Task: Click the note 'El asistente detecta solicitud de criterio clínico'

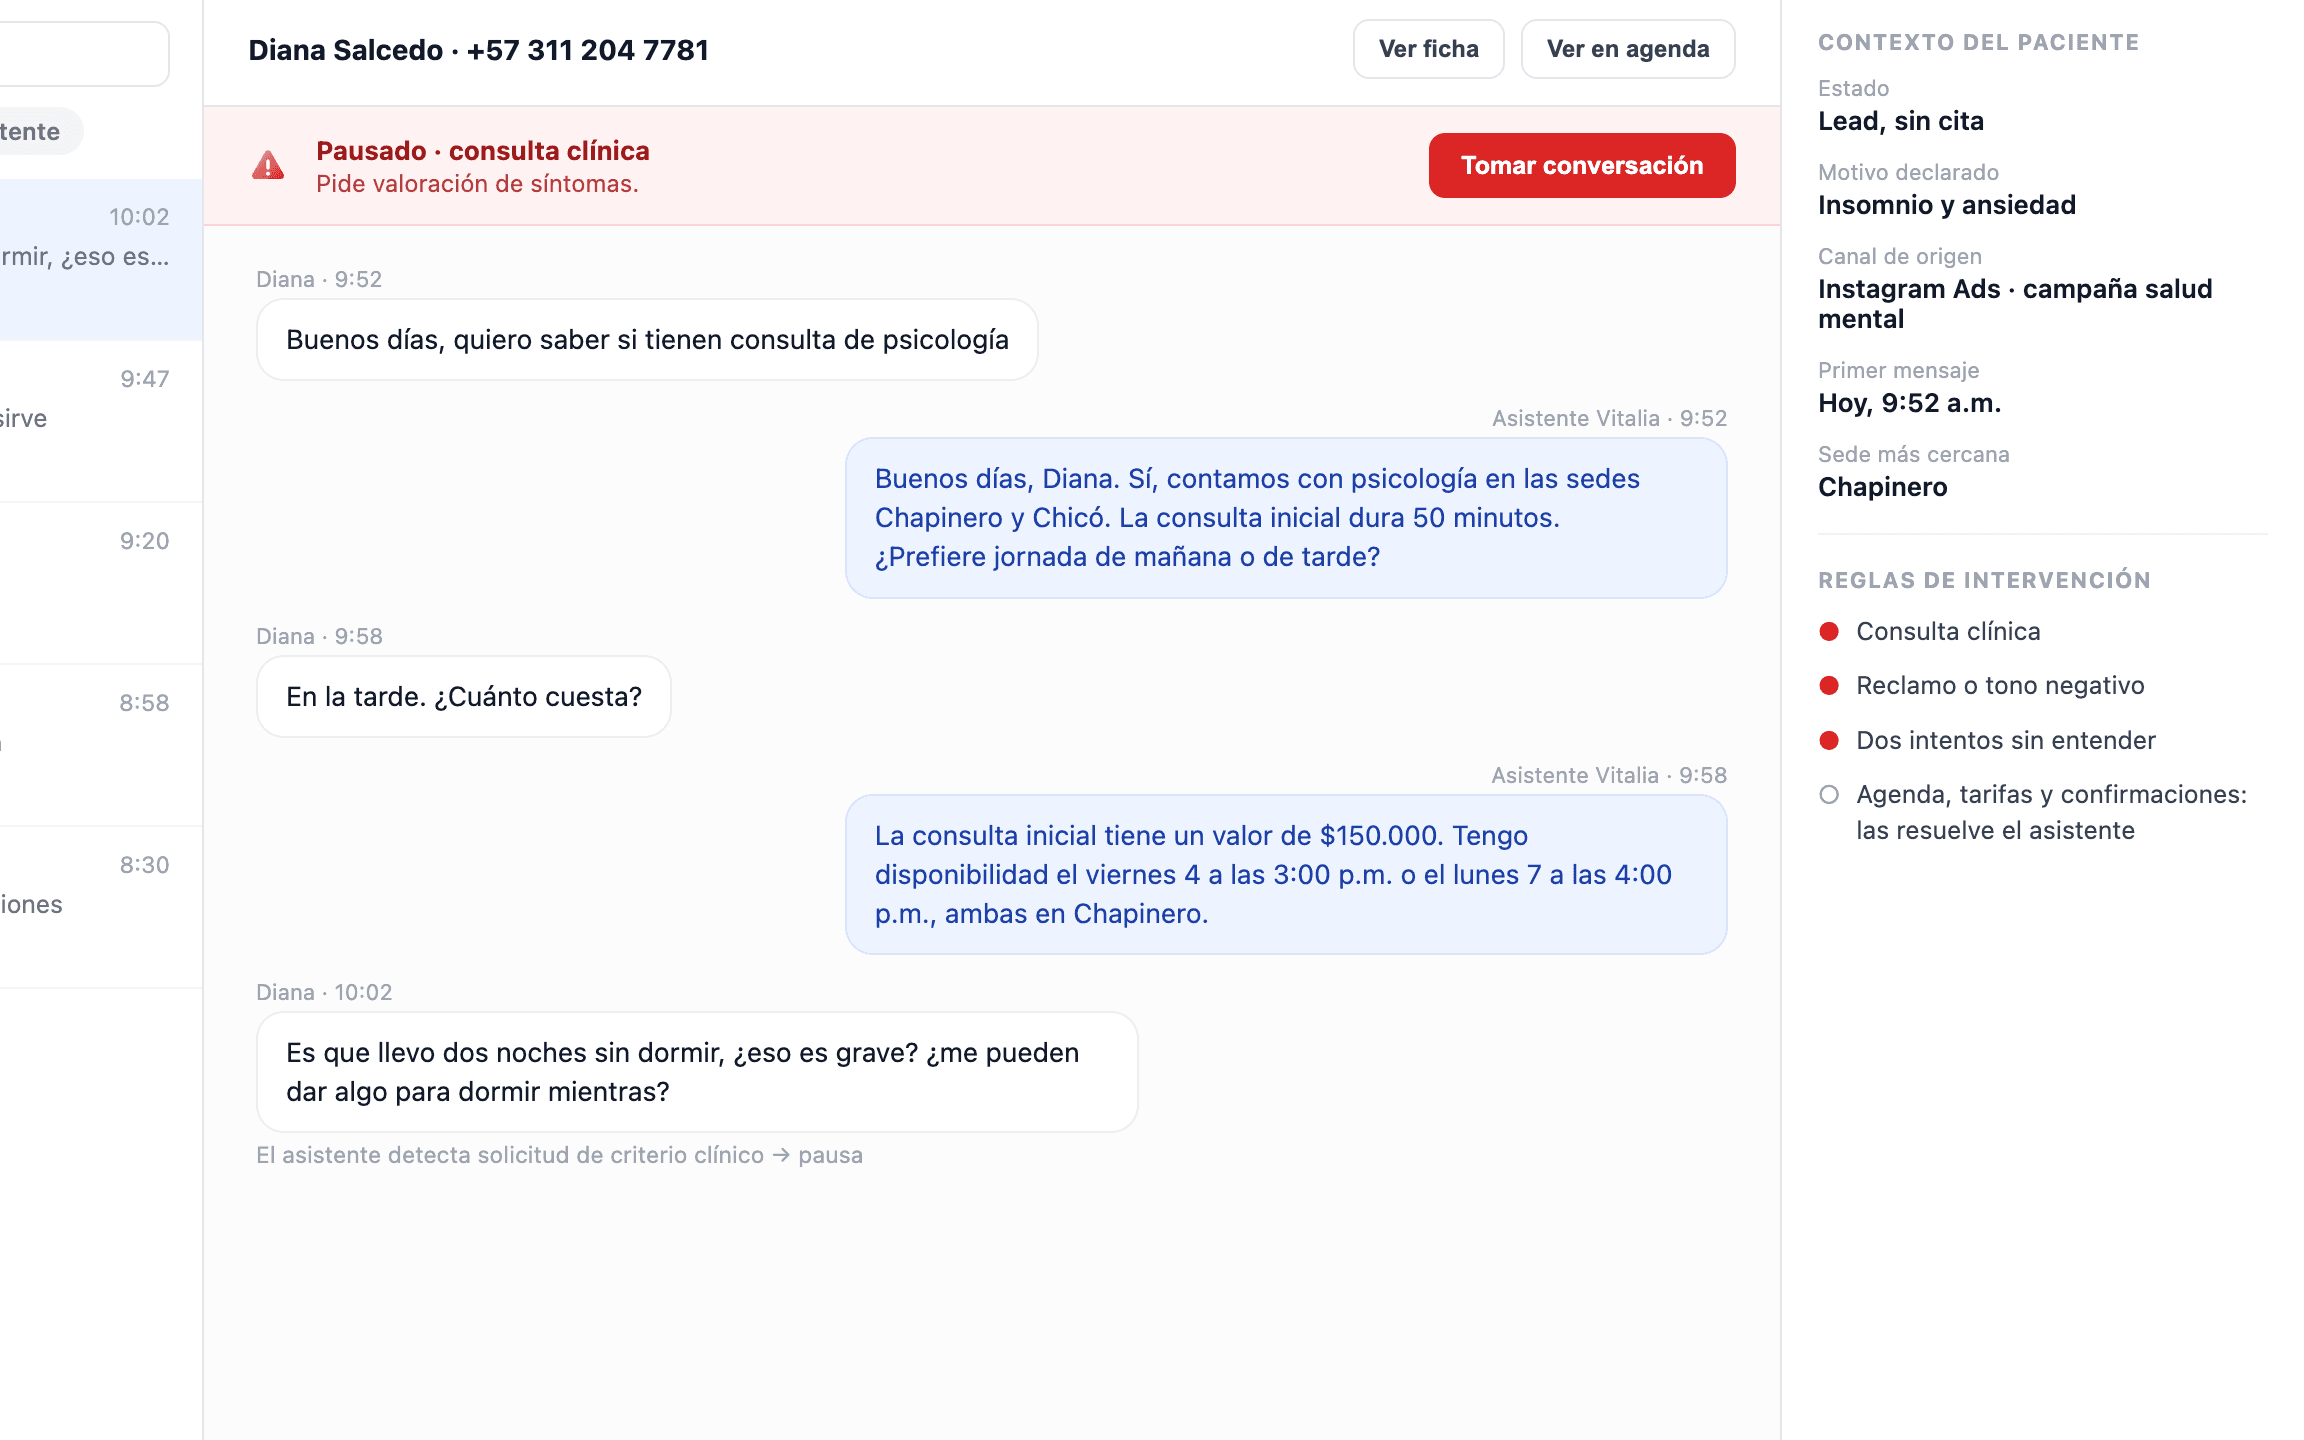Action: pyautogui.click(x=559, y=1155)
